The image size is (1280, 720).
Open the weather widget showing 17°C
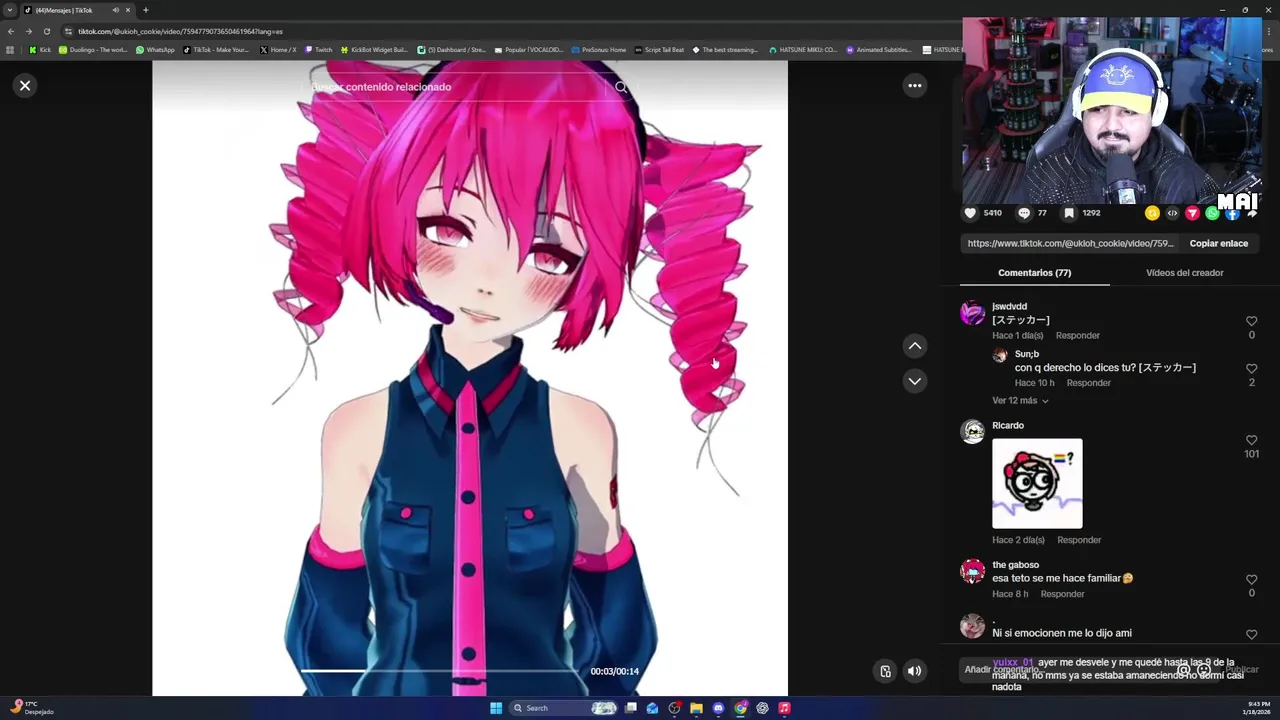pos(32,708)
